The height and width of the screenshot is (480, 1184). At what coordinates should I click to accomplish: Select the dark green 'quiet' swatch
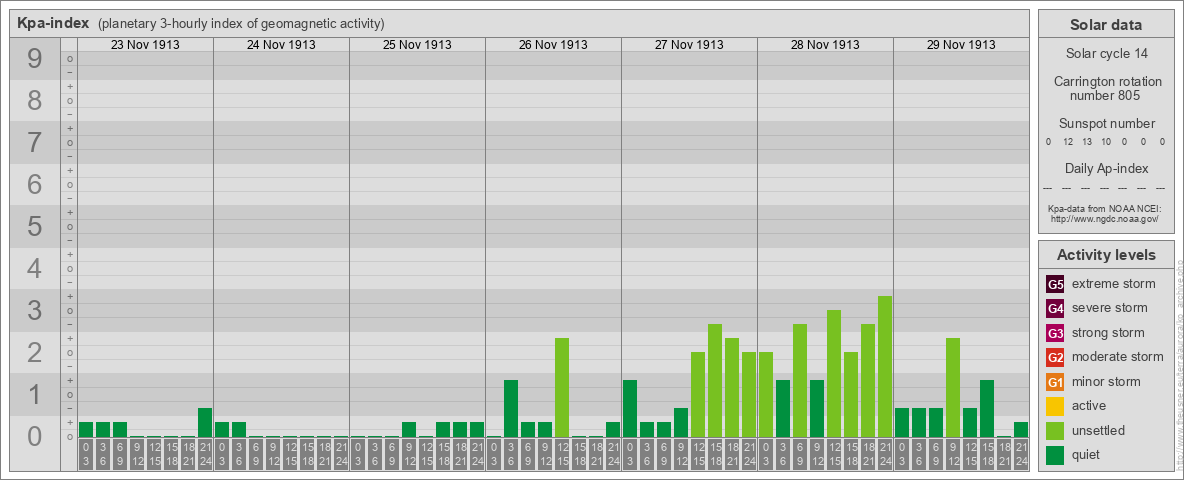click(x=1055, y=455)
